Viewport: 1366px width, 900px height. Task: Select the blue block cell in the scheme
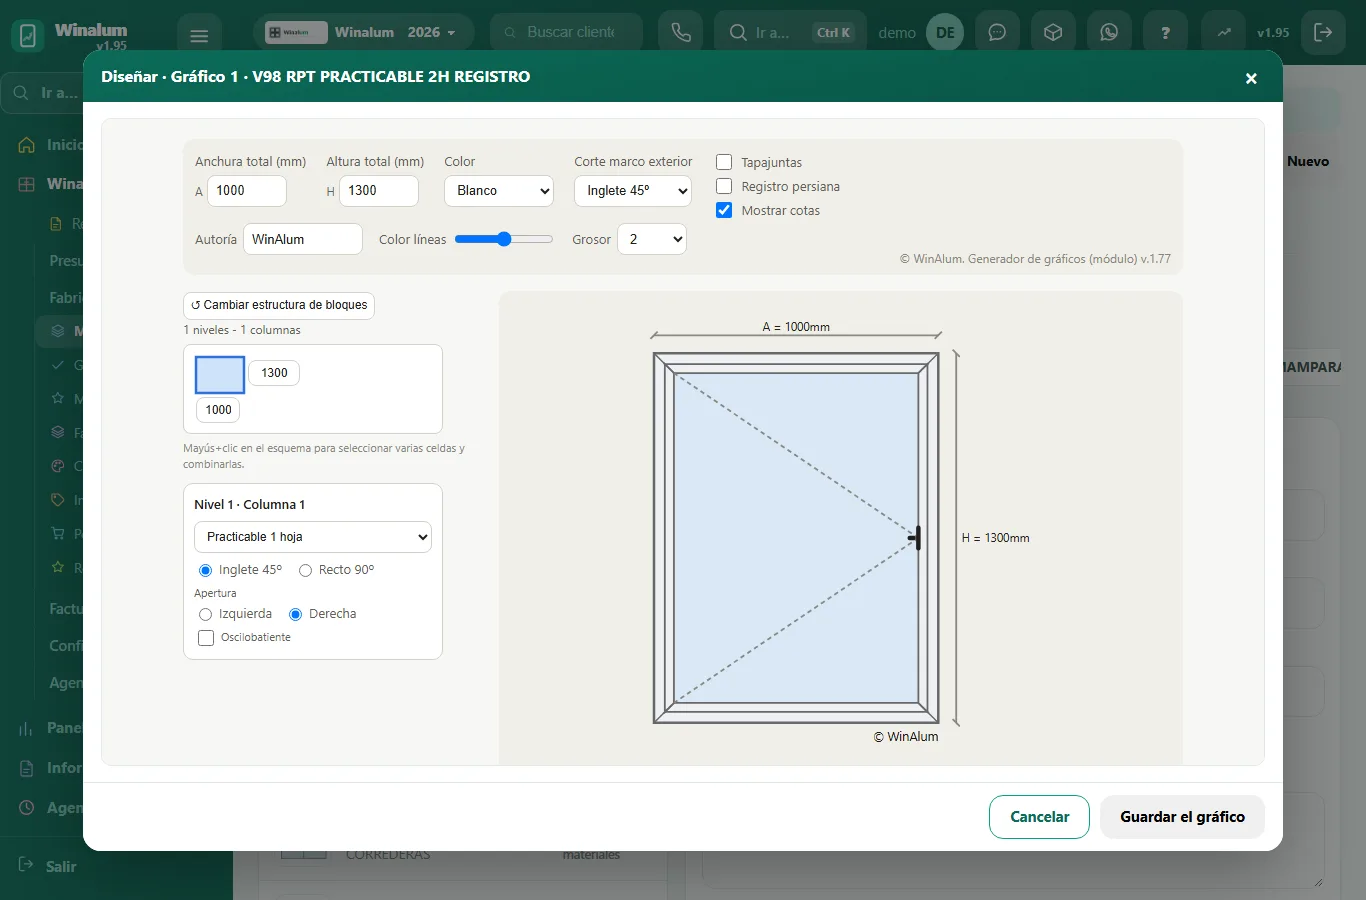coord(220,375)
